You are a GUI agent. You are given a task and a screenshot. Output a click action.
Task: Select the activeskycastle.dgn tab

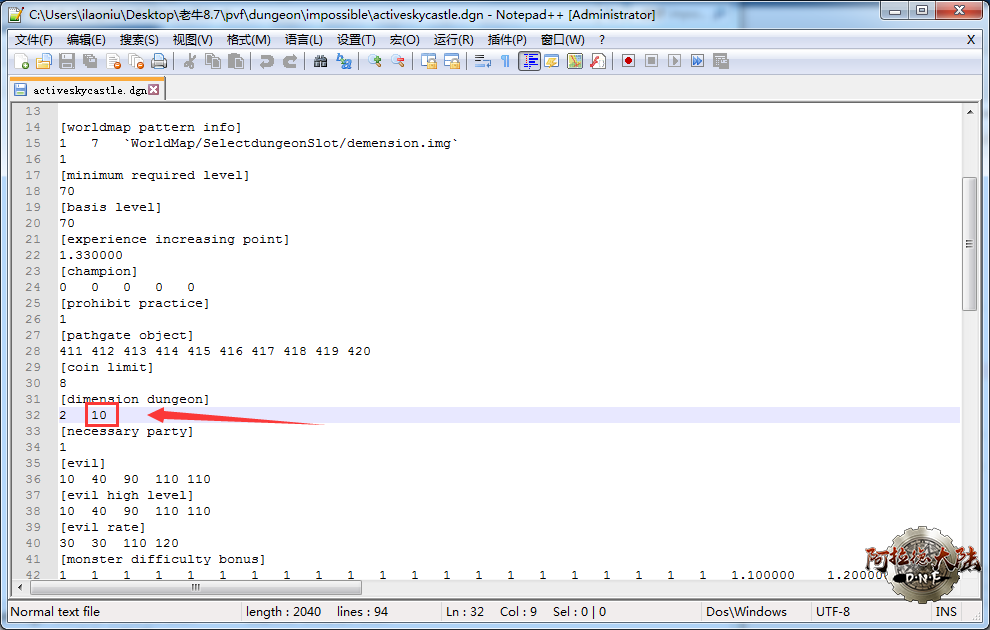coord(86,90)
